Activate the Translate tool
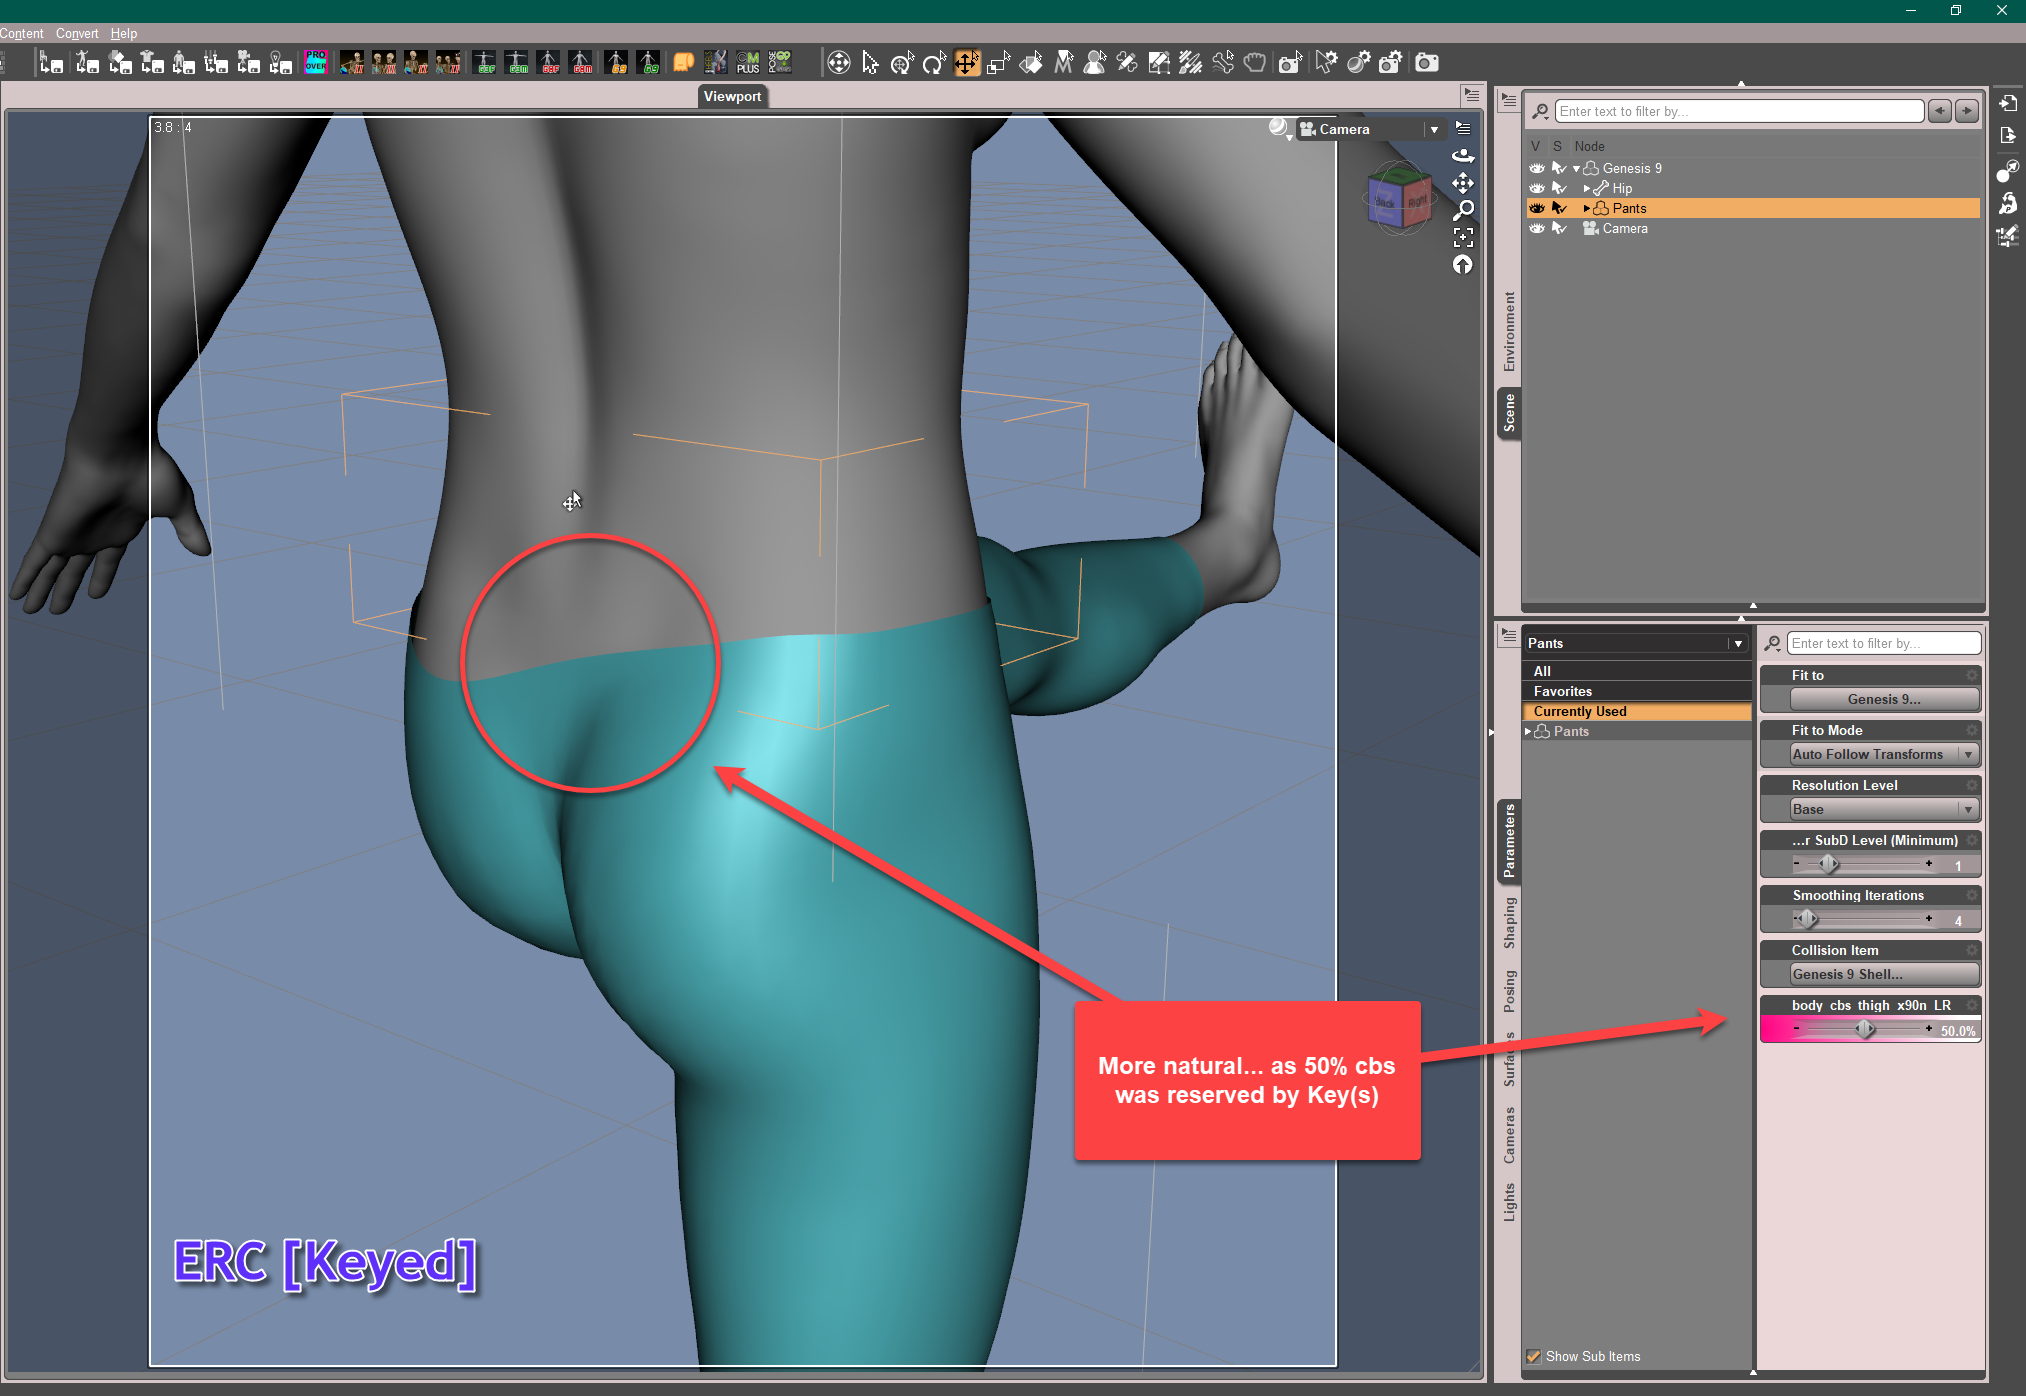 pos(966,64)
